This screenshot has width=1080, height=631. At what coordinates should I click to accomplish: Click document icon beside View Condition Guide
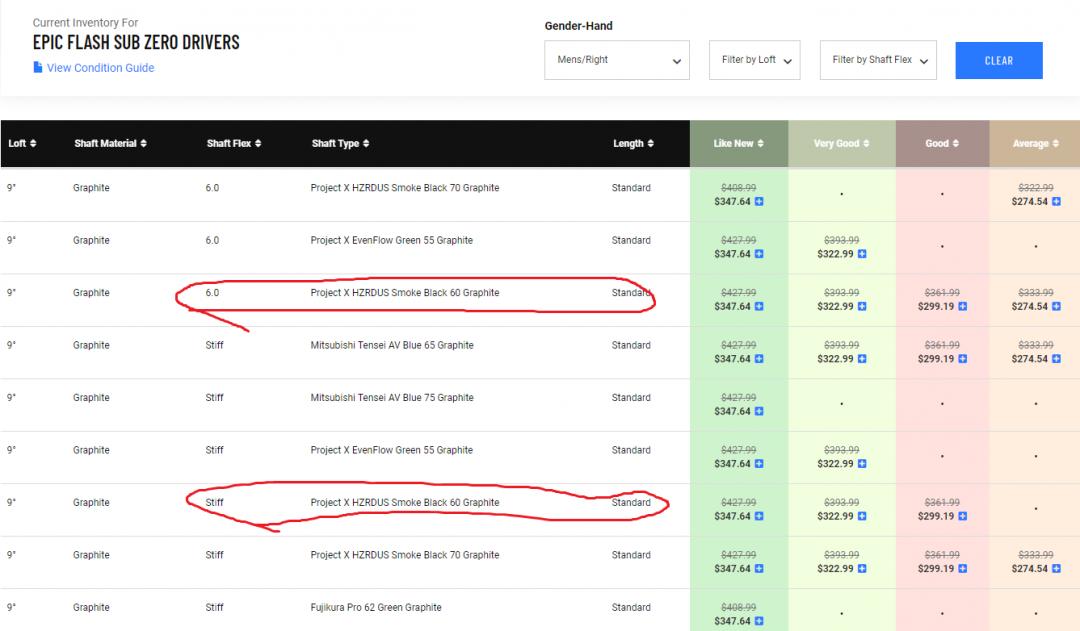(38, 68)
